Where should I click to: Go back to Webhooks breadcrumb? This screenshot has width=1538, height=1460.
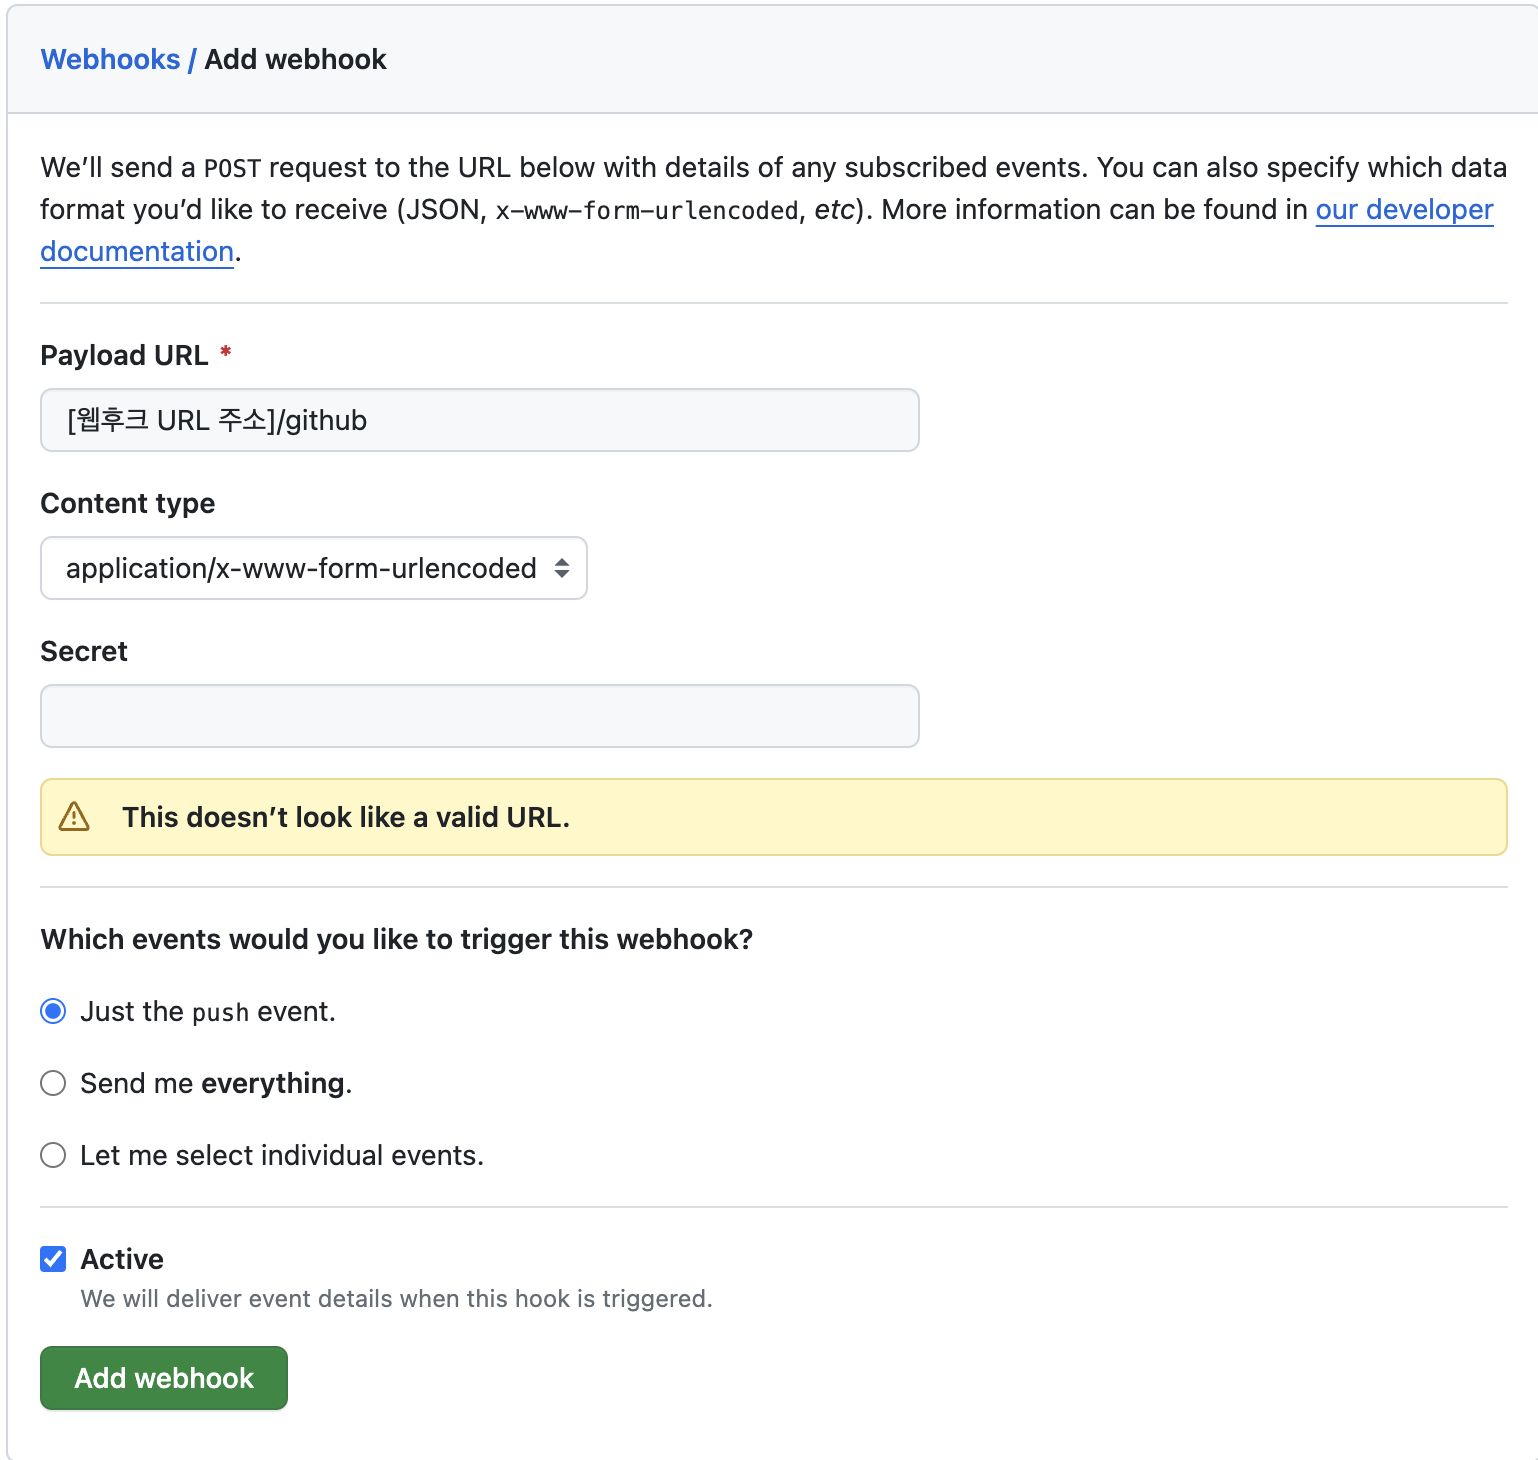pos(110,59)
